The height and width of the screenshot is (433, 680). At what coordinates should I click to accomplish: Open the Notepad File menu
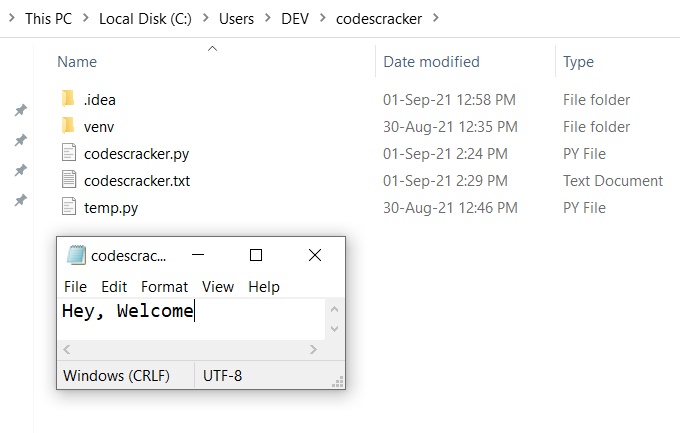coord(75,286)
